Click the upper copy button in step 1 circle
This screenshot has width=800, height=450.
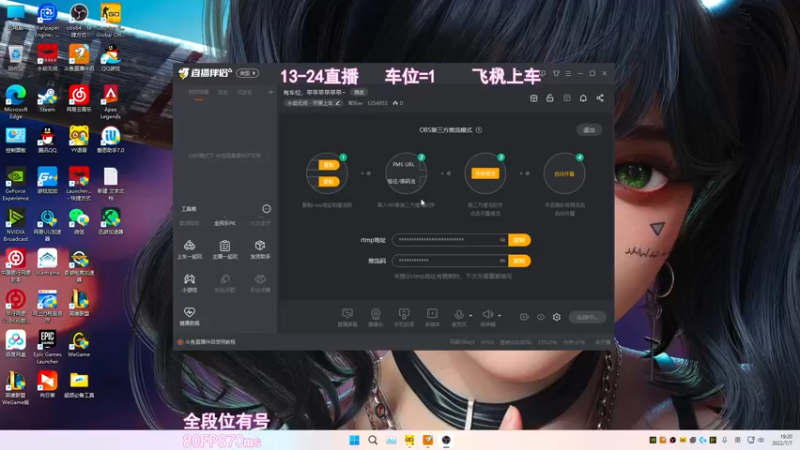tap(328, 165)
